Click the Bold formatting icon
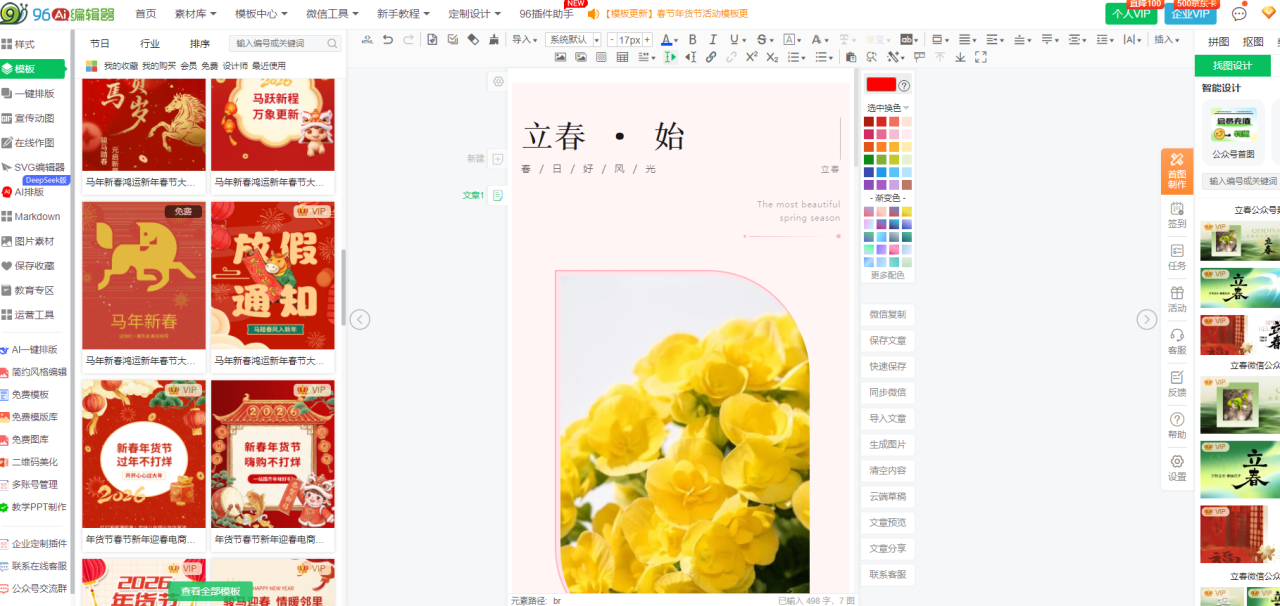This screenshot has height=606, width=1280. pos(692,40)
